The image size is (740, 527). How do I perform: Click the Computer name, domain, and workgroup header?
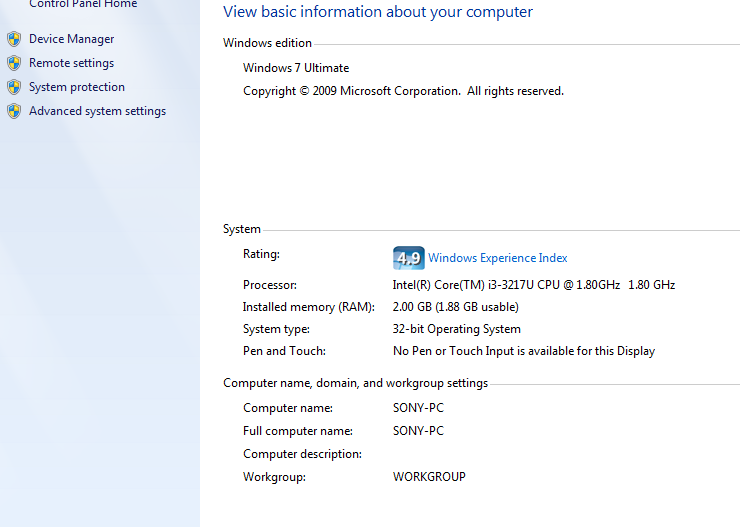355,383
